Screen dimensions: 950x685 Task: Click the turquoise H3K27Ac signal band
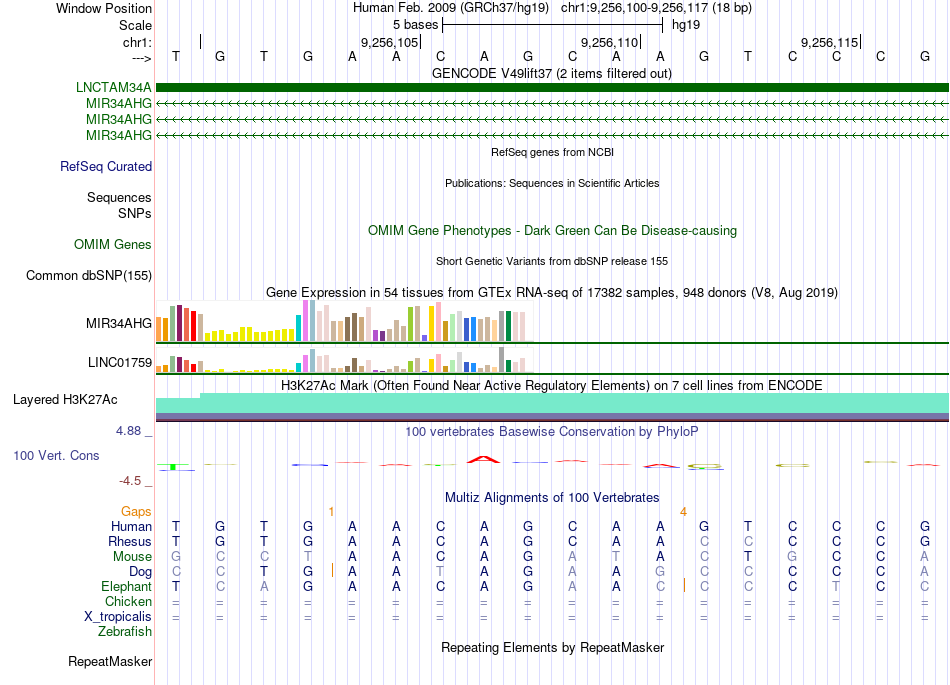click(x=552, y=403)
